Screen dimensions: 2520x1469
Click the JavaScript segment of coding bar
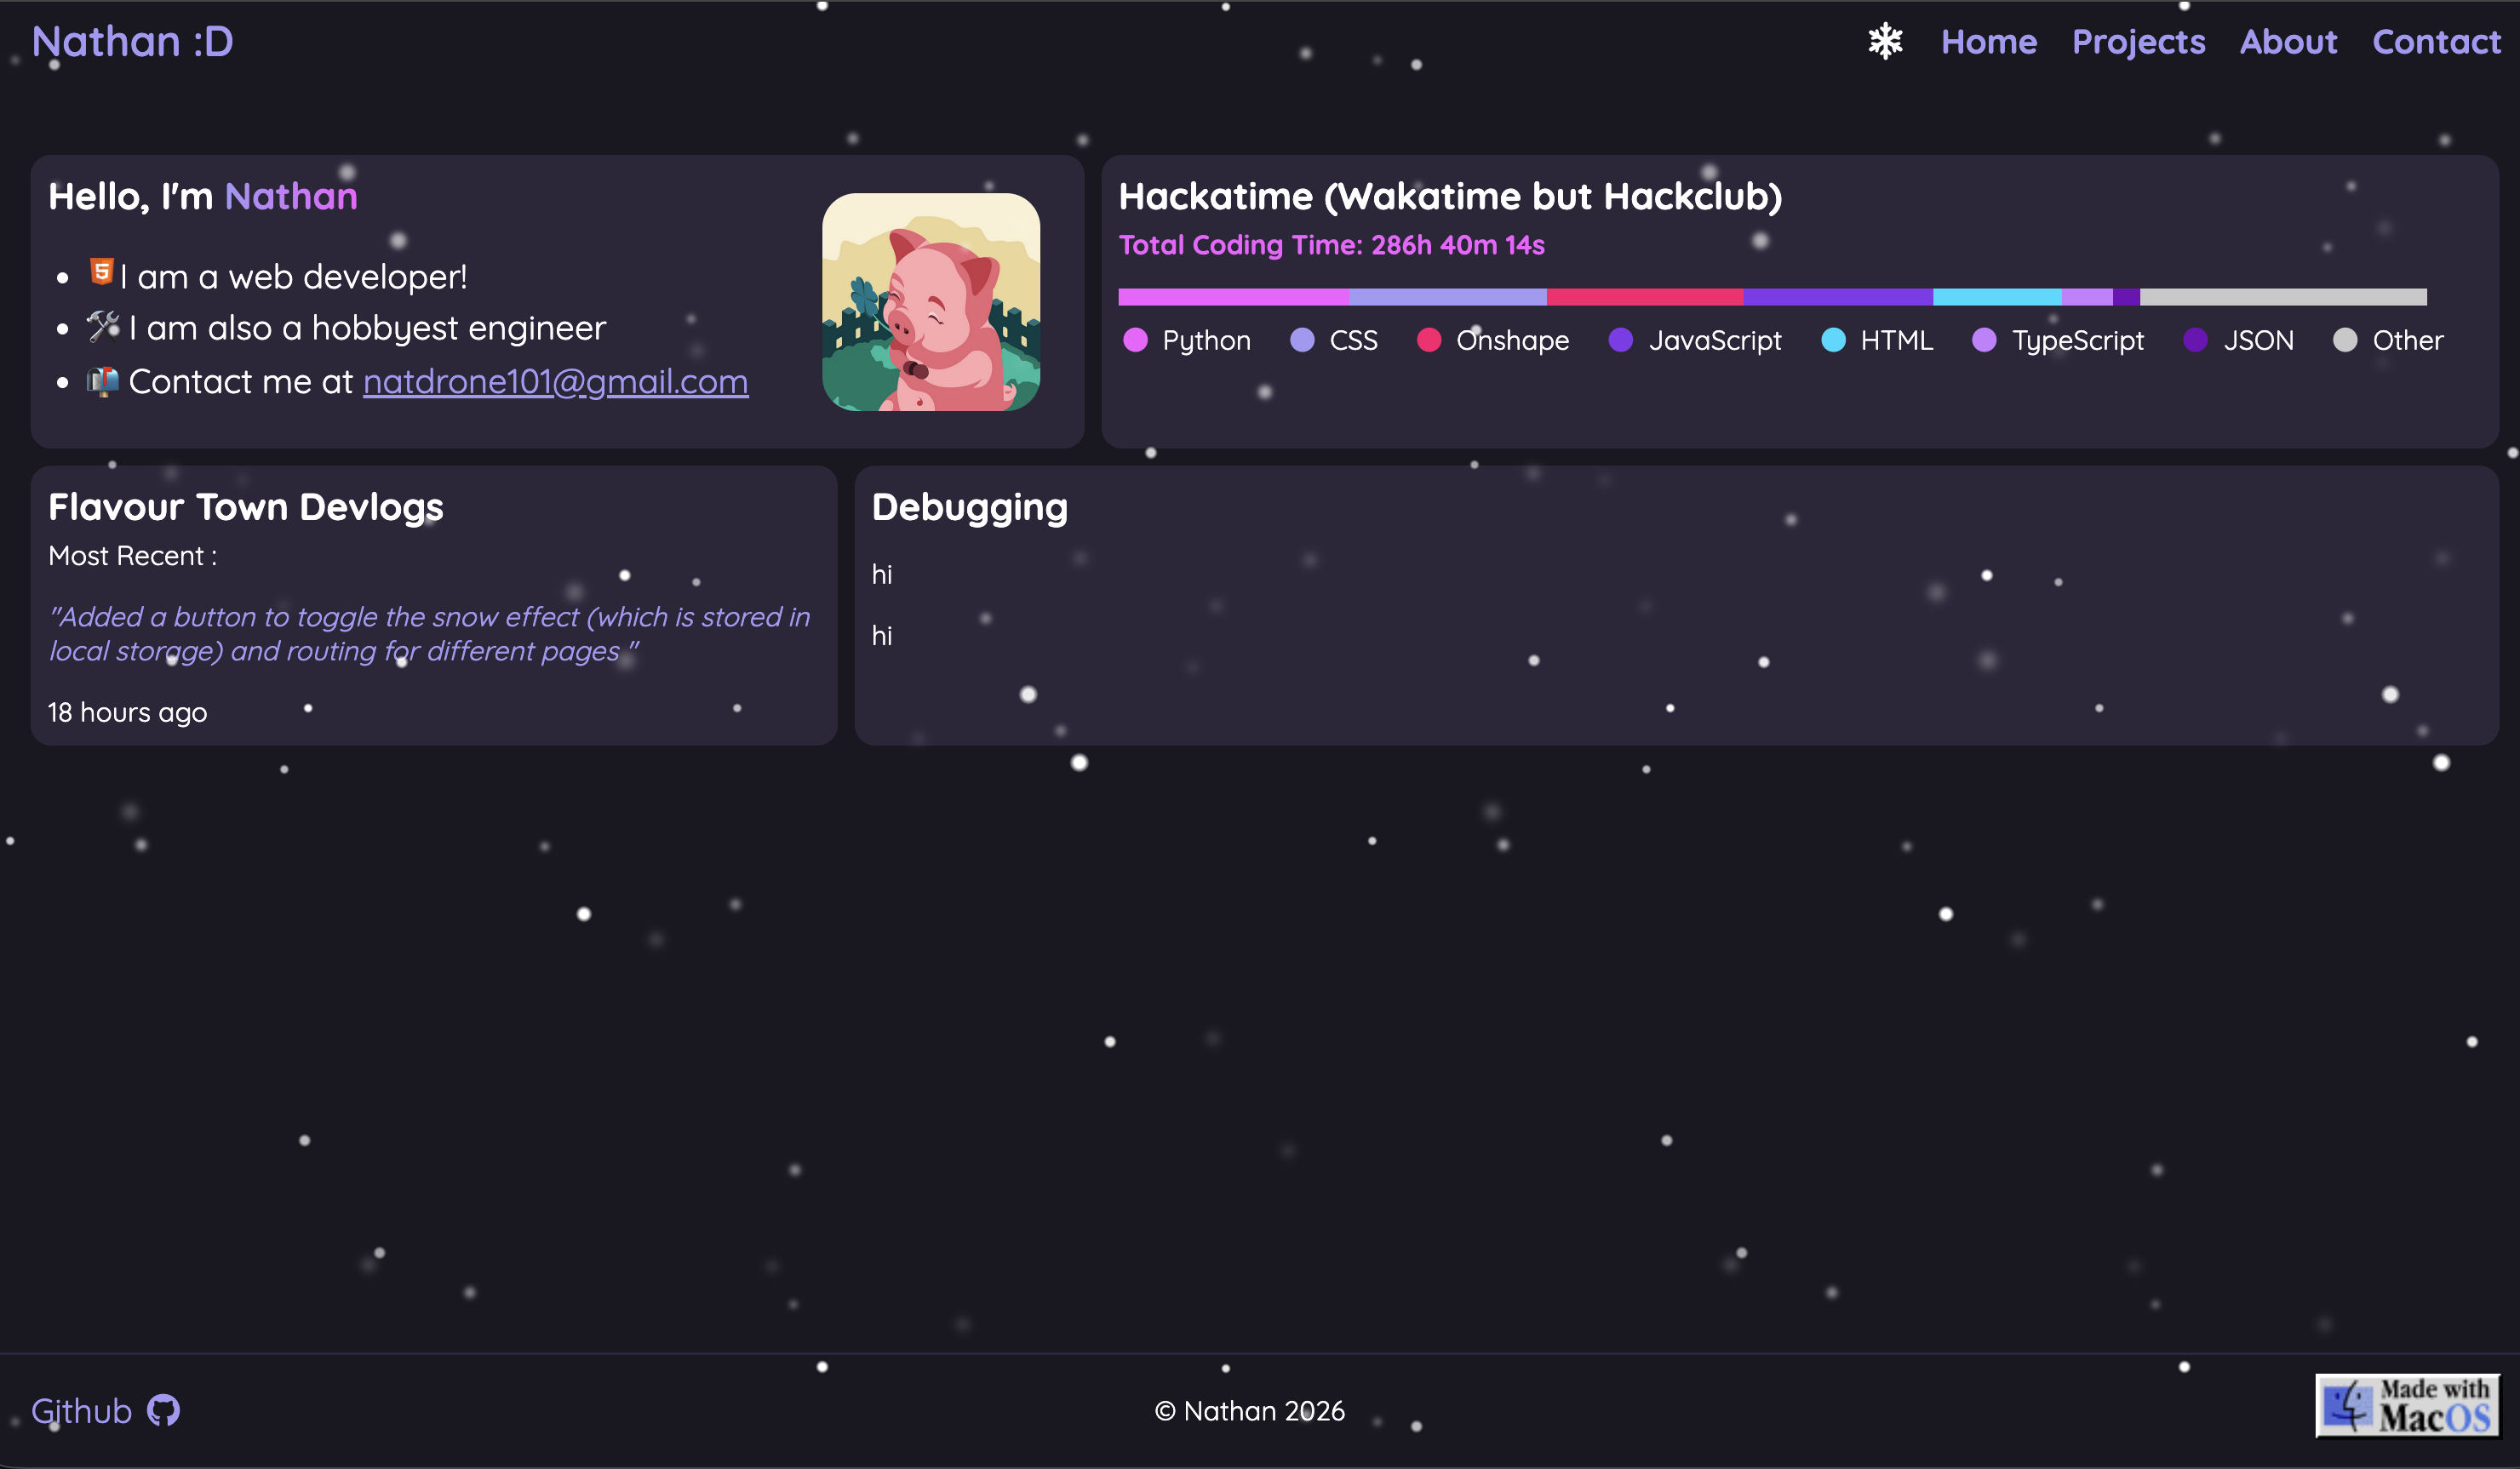[1837, 297]
